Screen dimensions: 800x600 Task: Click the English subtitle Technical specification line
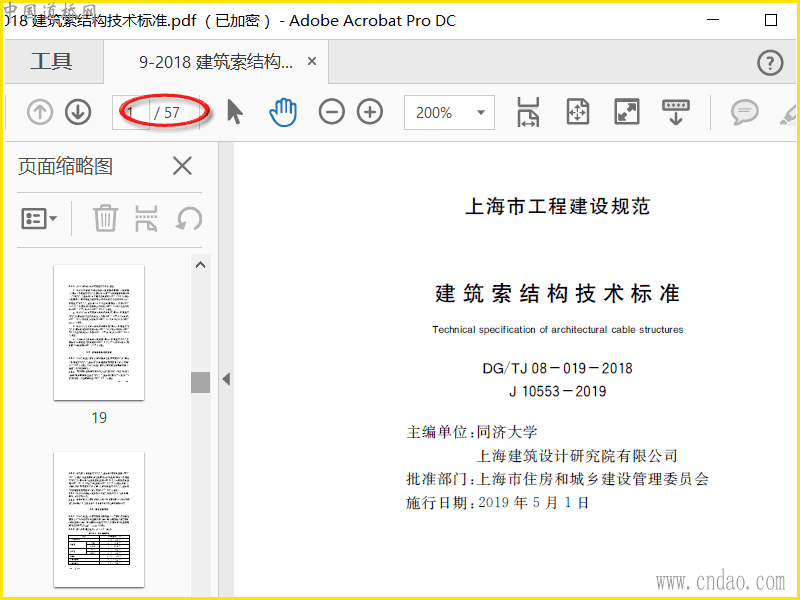point(558,330)
